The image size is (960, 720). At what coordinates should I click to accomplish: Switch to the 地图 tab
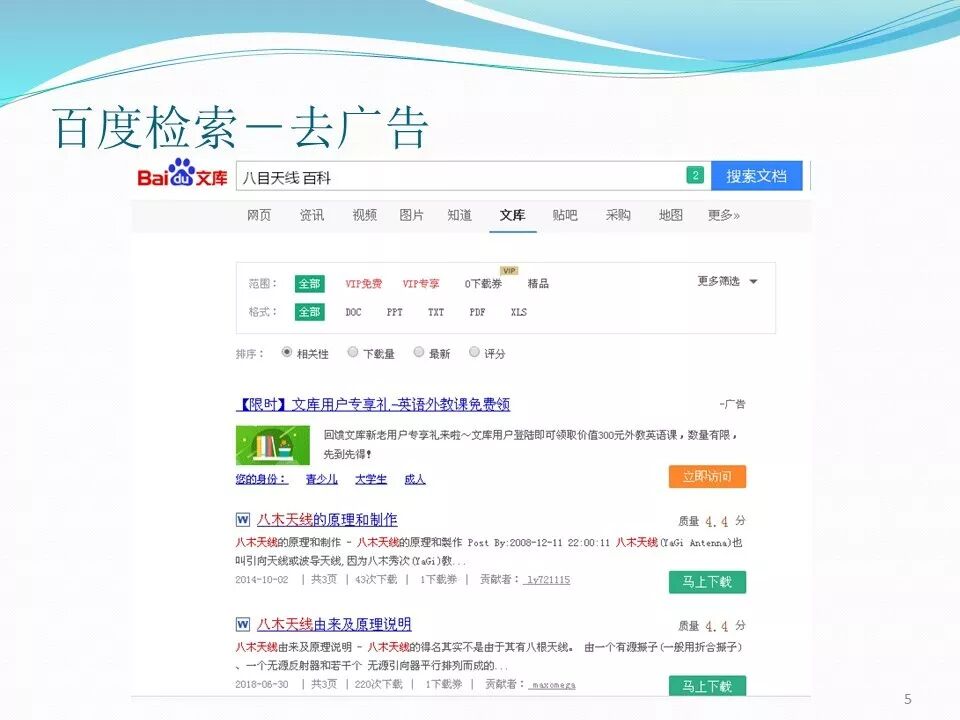[x=670, y=215]
